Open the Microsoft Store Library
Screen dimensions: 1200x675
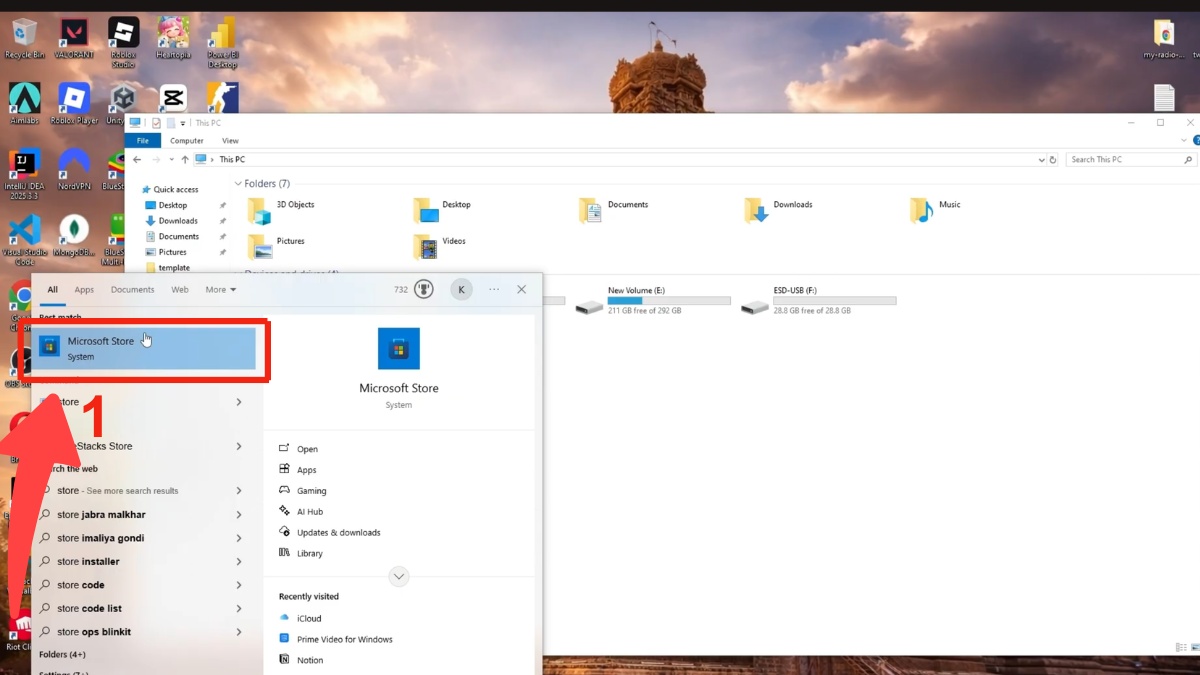310,553
